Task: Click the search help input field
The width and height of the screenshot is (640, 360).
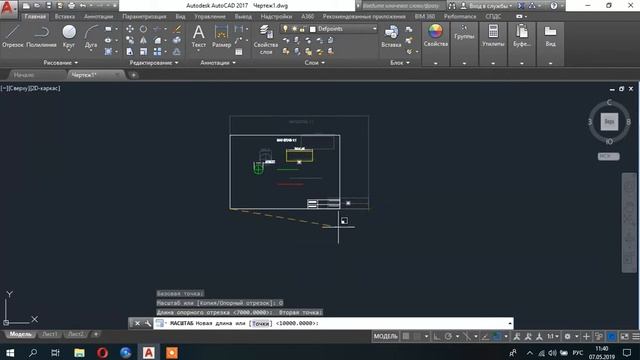Action: point(401,6)
